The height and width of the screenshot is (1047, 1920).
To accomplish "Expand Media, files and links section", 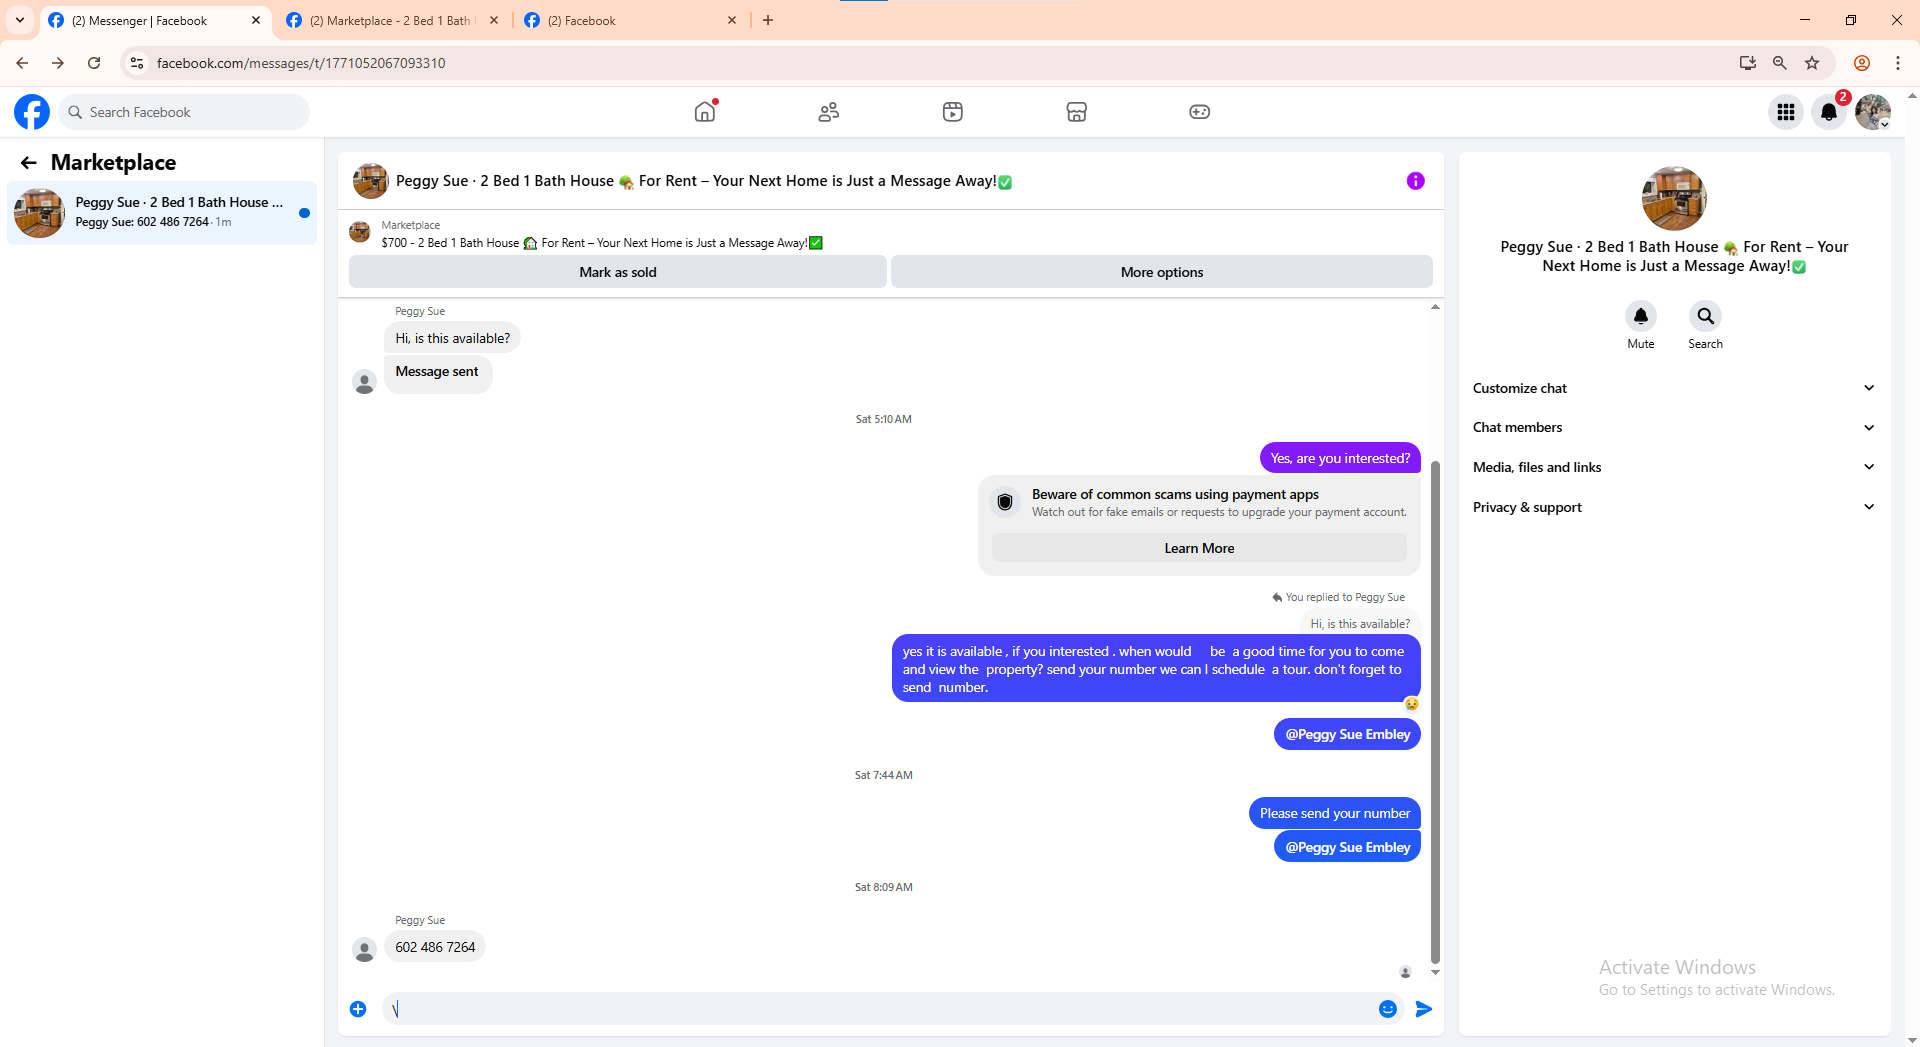I will pyautogui.click(x=1674, y=467).
